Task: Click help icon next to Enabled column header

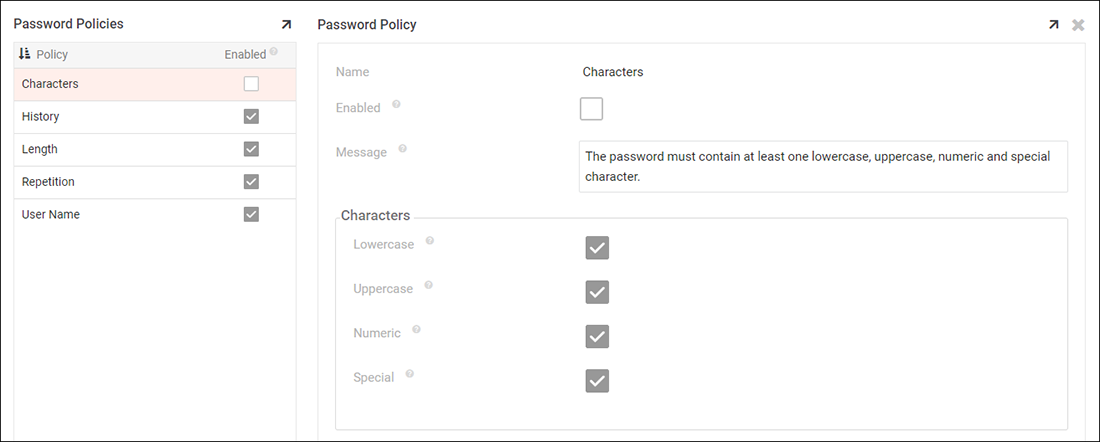Action: [x=273, y=52]
